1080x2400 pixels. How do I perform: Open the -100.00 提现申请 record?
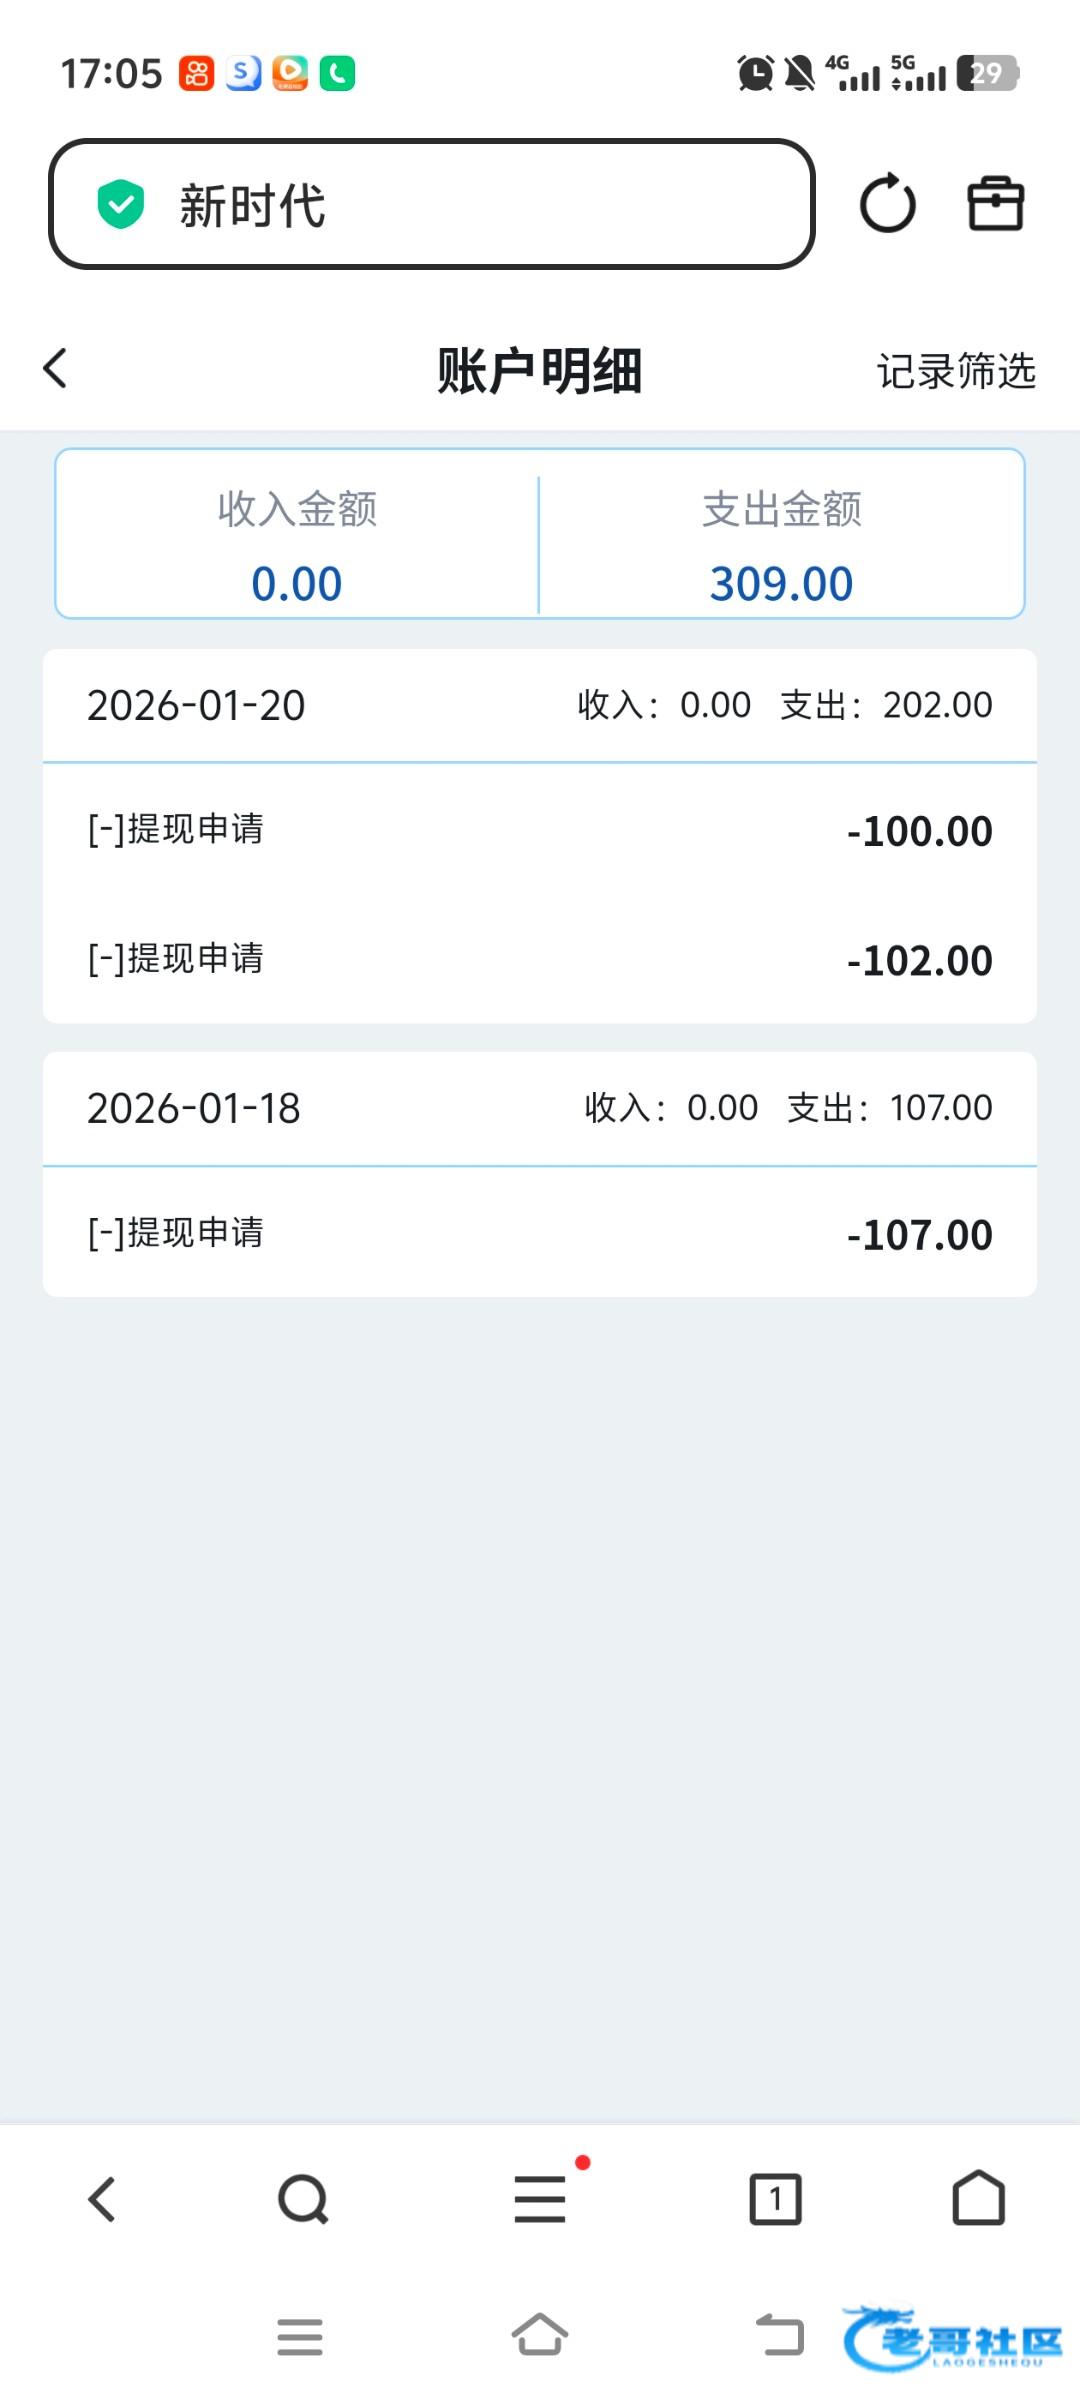pyautogui.click(x=540, y=830)
